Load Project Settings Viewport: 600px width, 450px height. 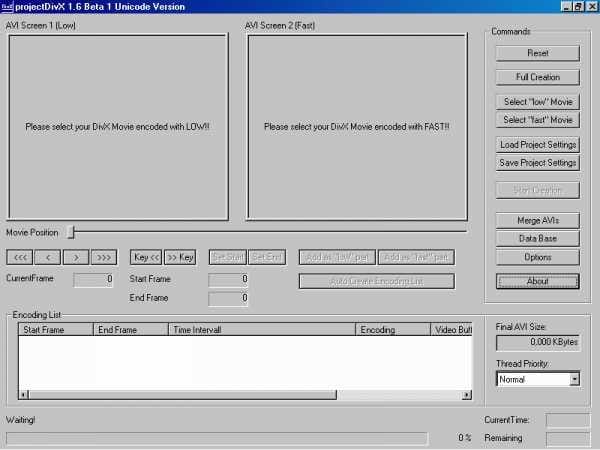pyautogui.click(x=538, y=145)
